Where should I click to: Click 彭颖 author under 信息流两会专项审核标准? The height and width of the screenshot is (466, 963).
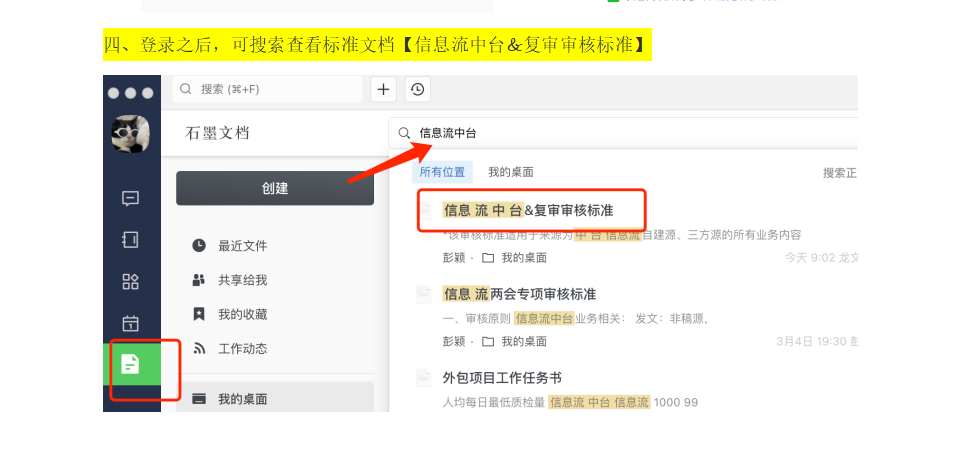click(x=454, y=341)
